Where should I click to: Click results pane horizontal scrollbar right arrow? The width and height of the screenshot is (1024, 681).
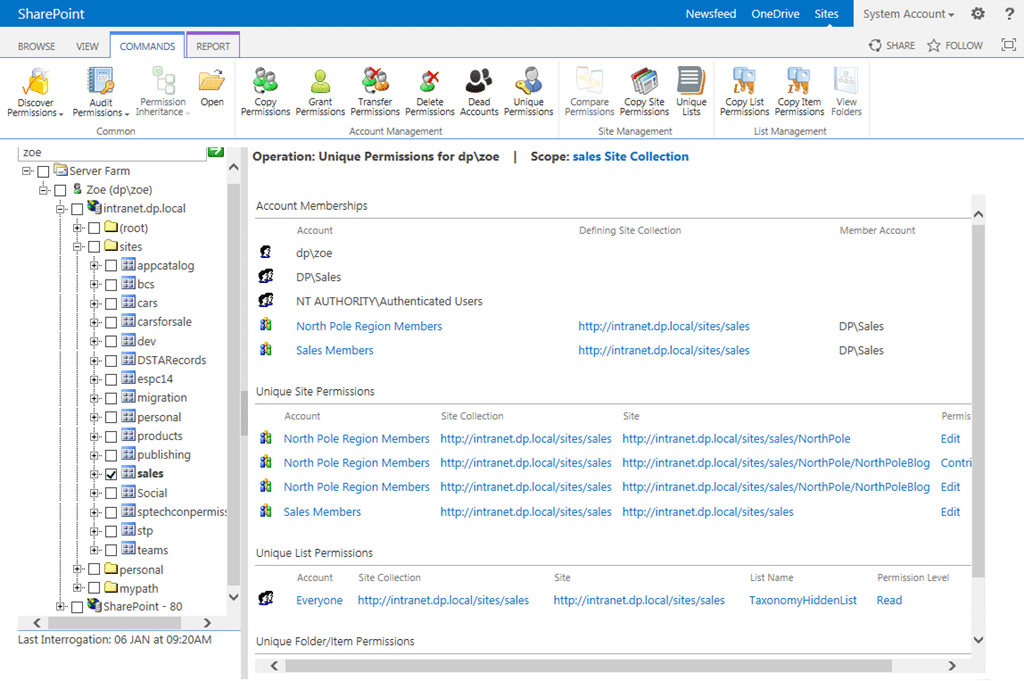pos(952,666)
